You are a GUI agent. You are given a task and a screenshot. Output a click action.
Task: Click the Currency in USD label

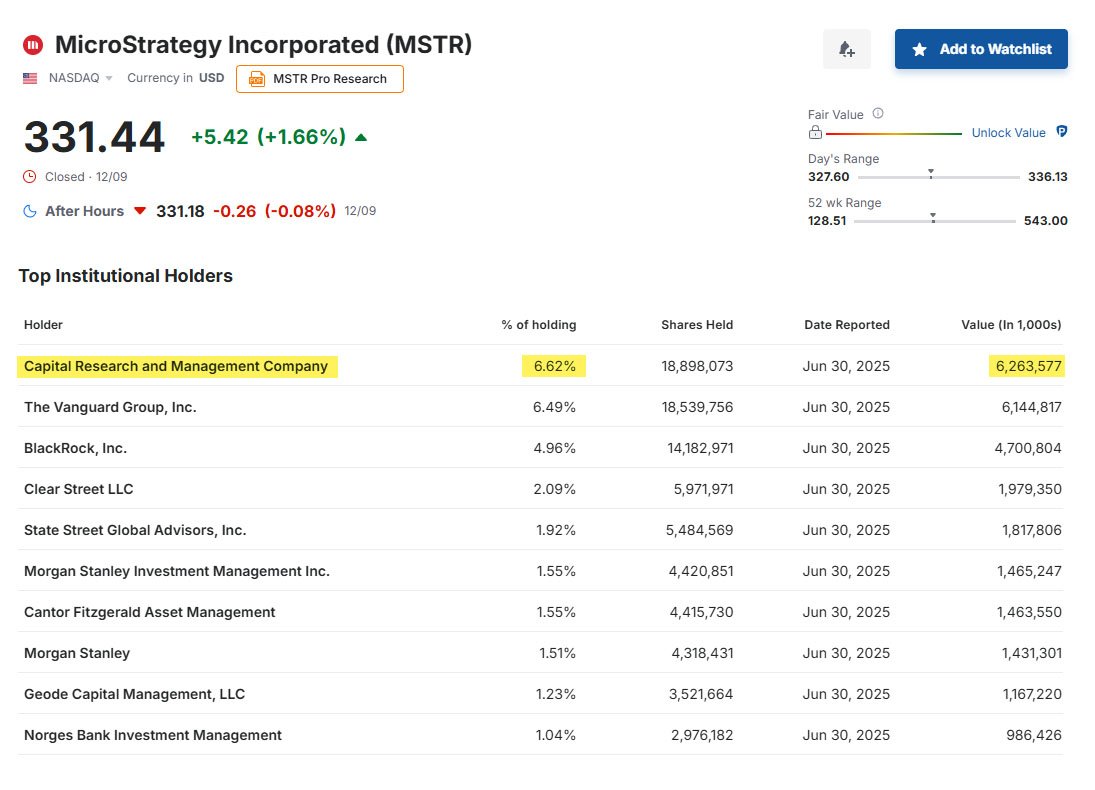pos(175,78)
